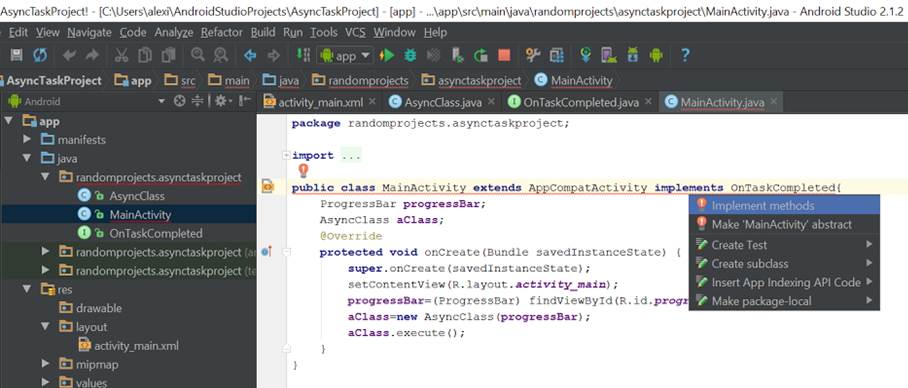
Task: Collapse the app module tree node
Action: pyautogui.click(x=9, y=121)
